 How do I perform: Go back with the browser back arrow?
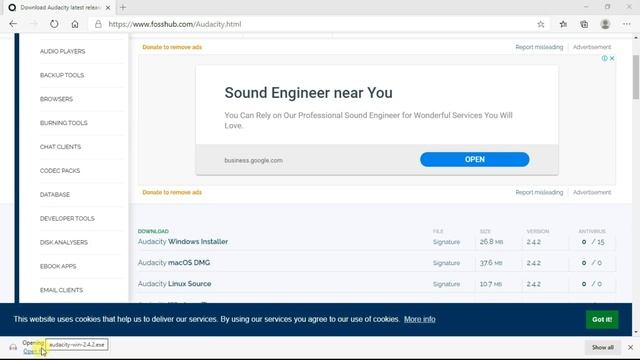click(13, 24)
